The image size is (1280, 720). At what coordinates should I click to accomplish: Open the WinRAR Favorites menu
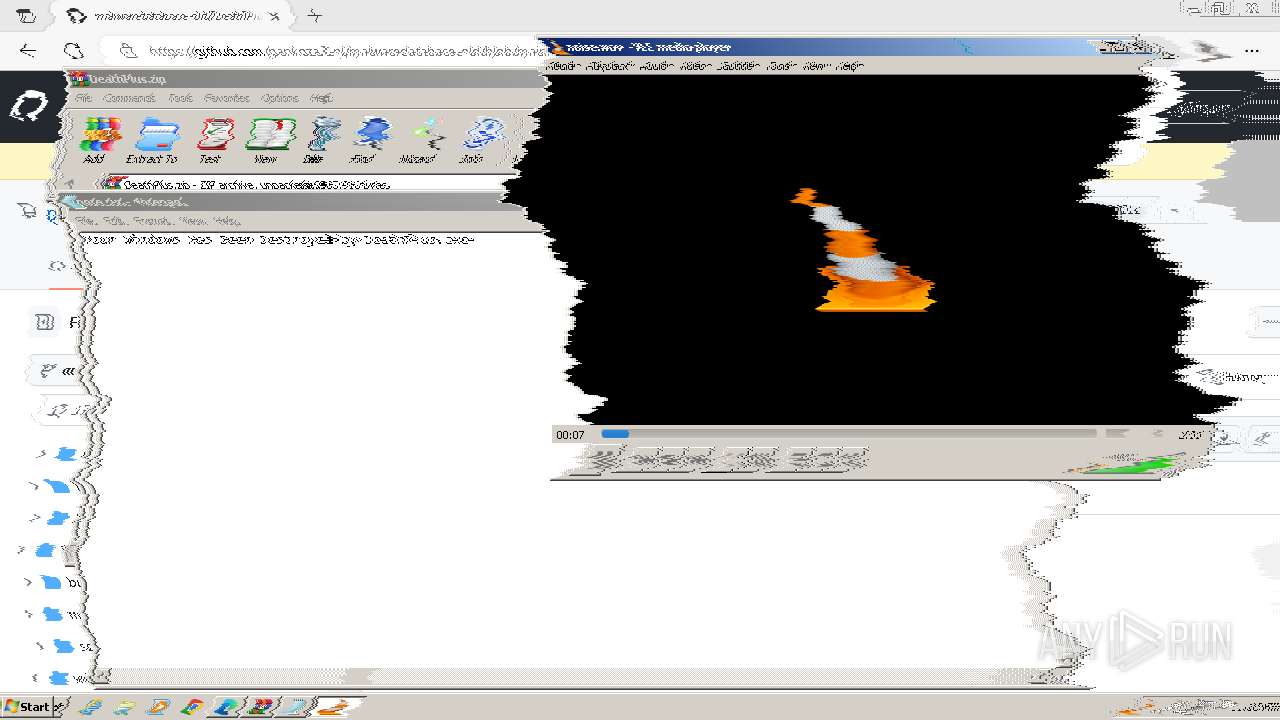point(227,98)
